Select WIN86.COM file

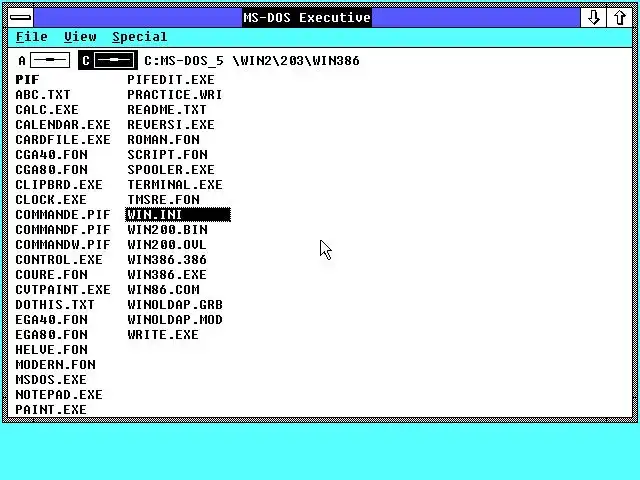pyautogui.click(x=163, y=290)
